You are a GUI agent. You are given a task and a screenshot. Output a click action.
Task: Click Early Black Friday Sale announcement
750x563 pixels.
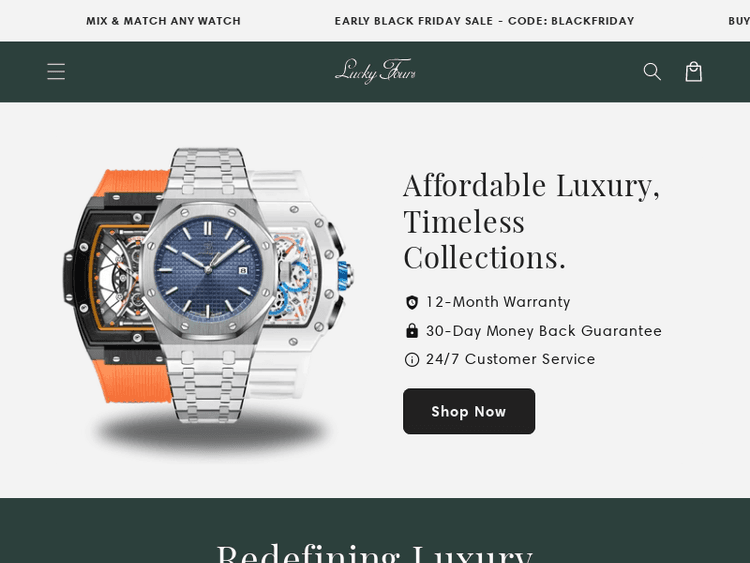coord(484,21)
